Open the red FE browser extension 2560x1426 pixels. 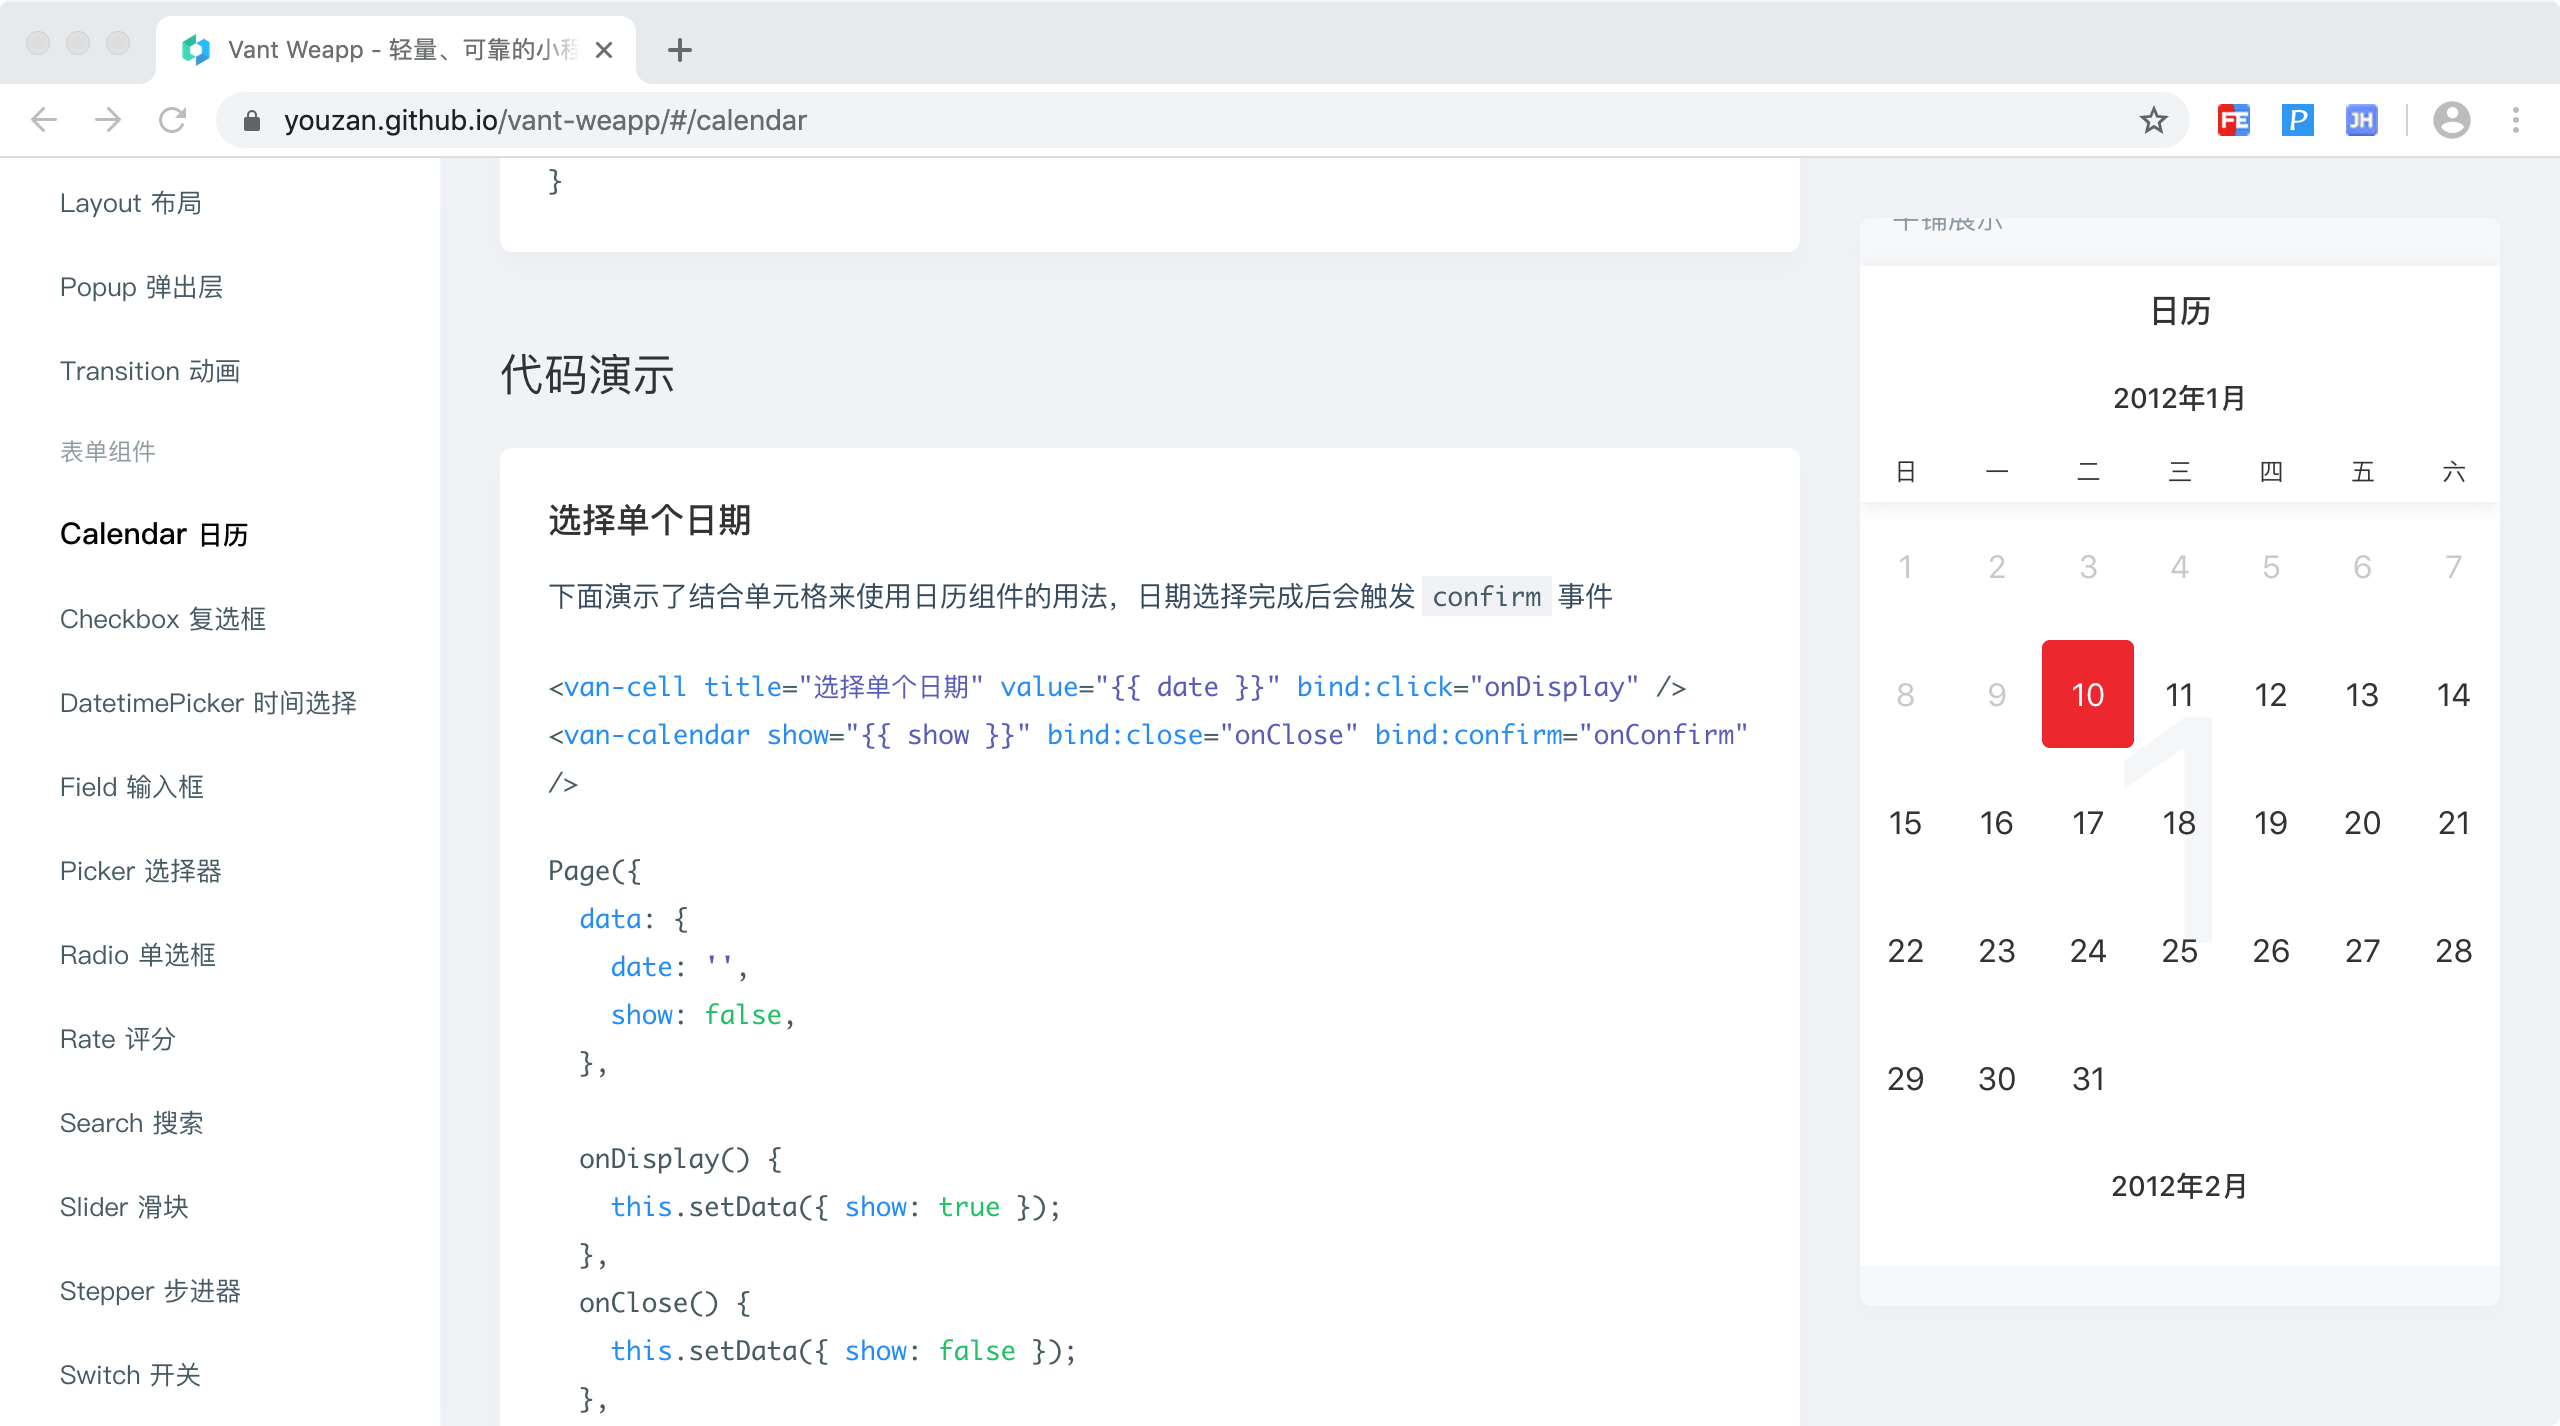2233,120
